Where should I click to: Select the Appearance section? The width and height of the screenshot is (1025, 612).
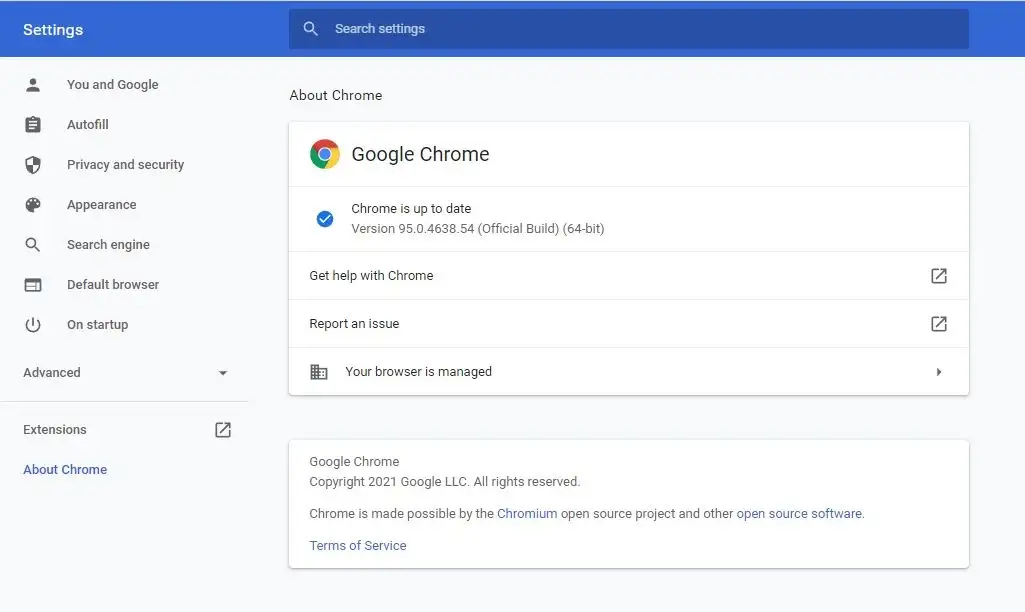click(x=101, y=205)
